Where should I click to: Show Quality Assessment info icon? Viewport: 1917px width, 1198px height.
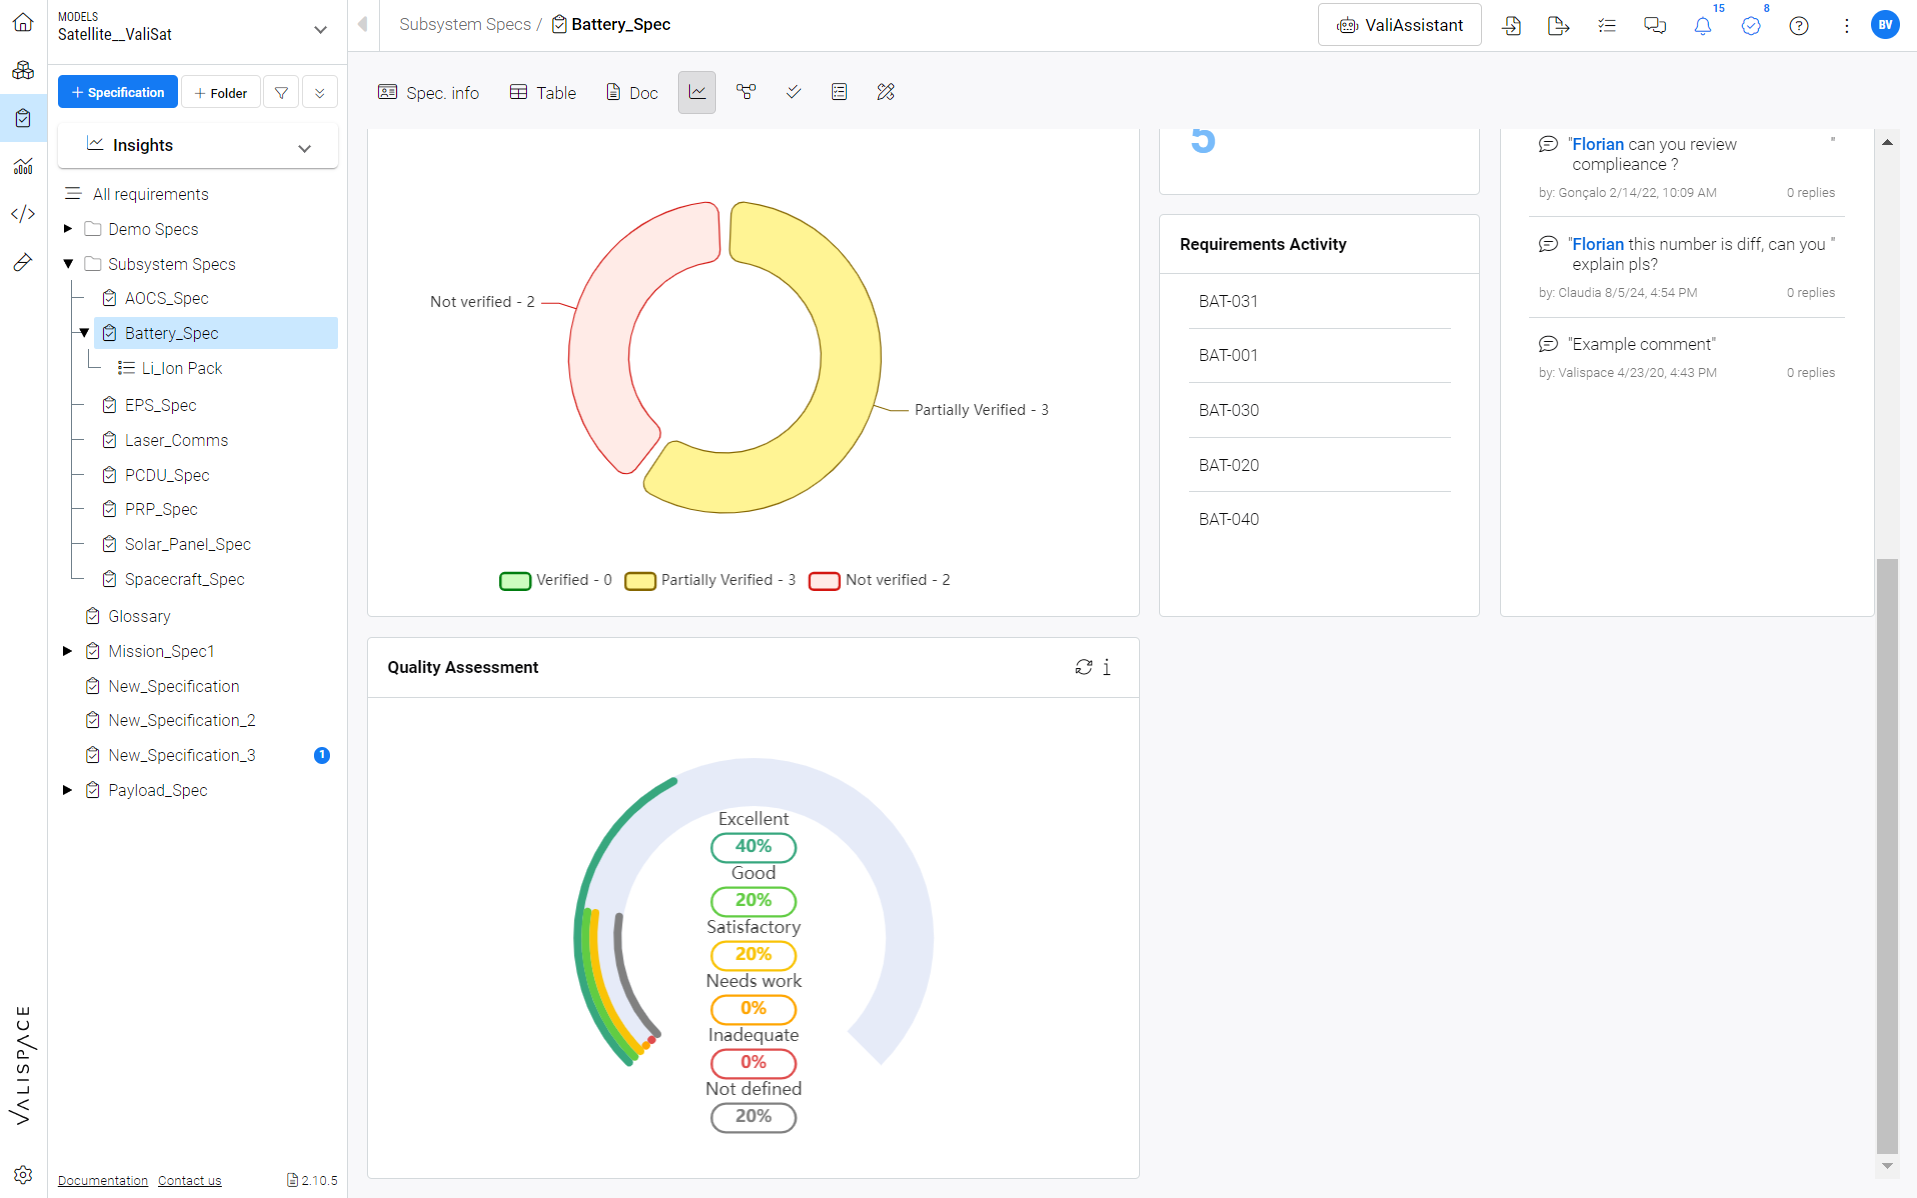(x=1106, y=667)
